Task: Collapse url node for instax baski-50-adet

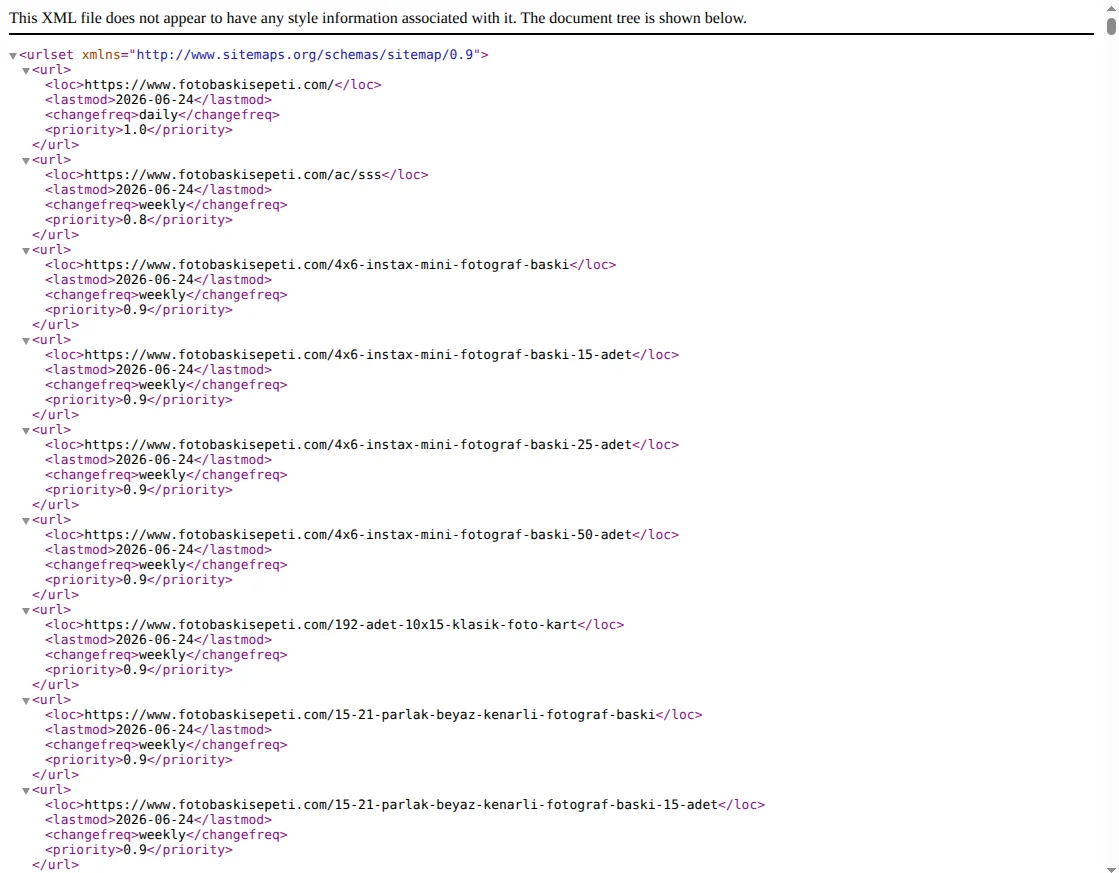Action: (x=26, y=520)
